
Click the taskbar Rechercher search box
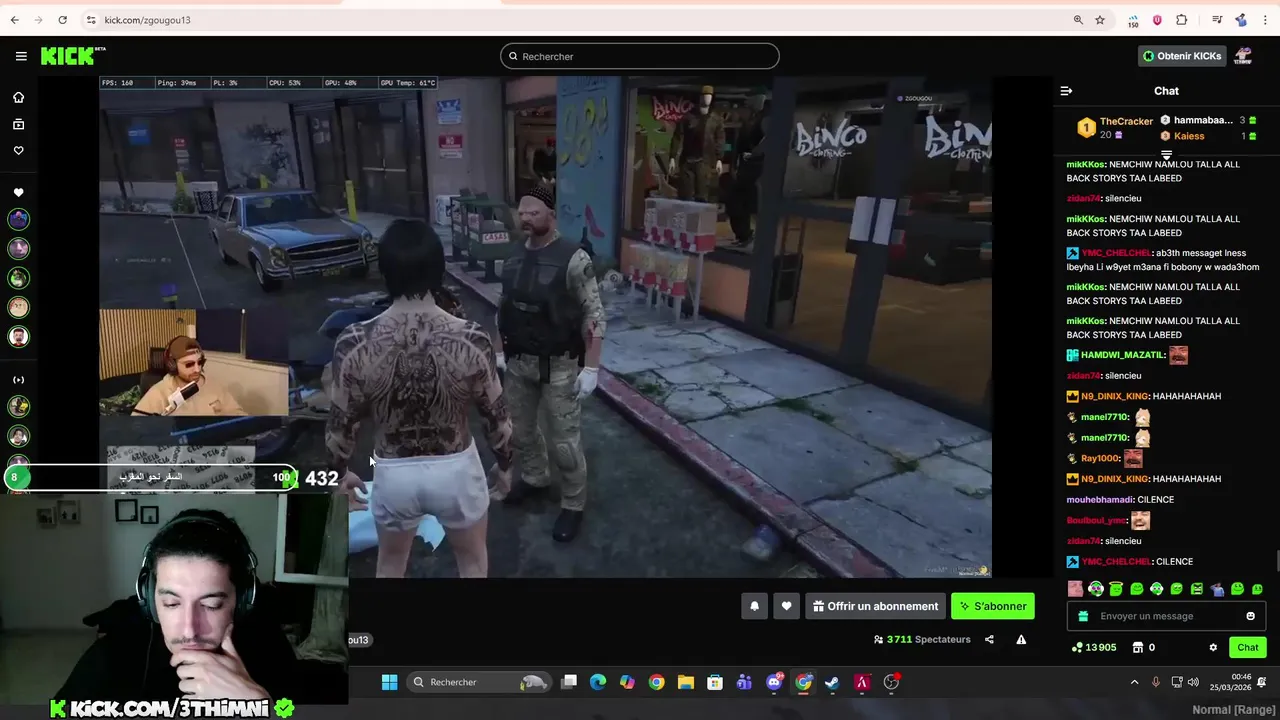point(481,682)
